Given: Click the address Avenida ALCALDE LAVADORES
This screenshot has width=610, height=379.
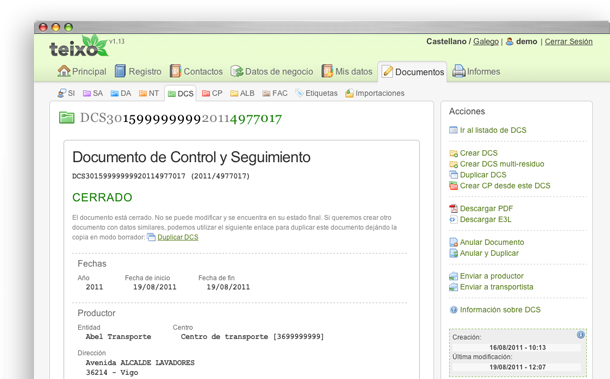Looking at the screenshot, I should [x=140, y=363].
